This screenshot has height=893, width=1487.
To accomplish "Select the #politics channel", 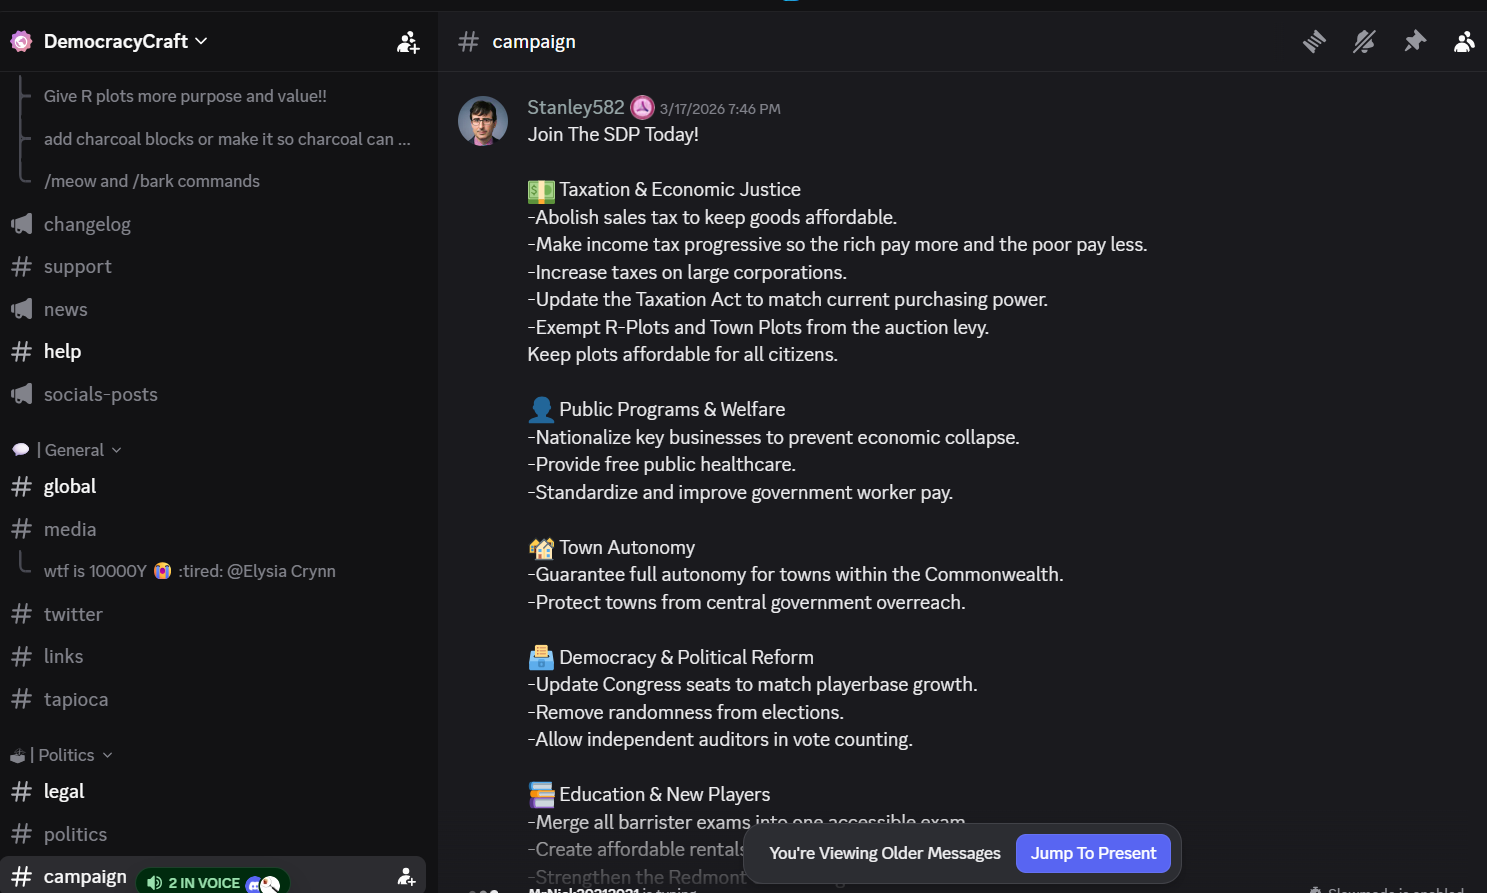I will click(74, 833).
